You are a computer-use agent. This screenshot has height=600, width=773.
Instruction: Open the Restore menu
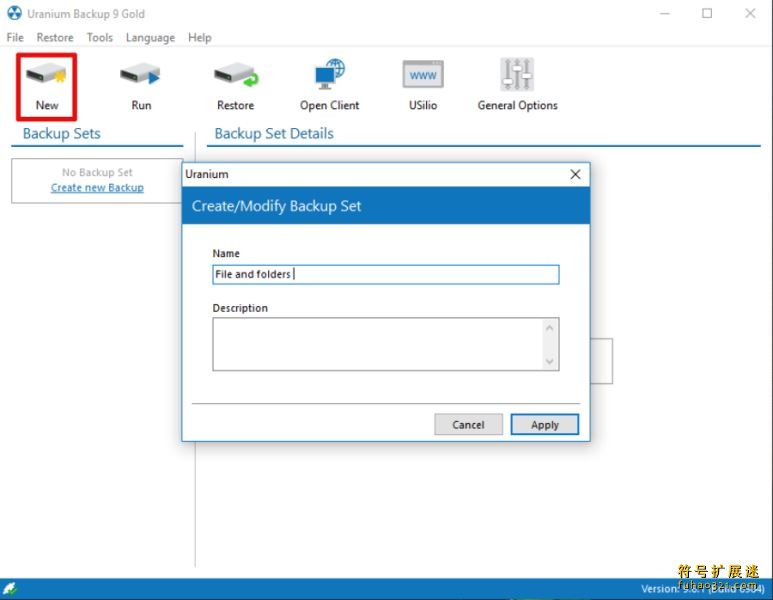(55, 37)
